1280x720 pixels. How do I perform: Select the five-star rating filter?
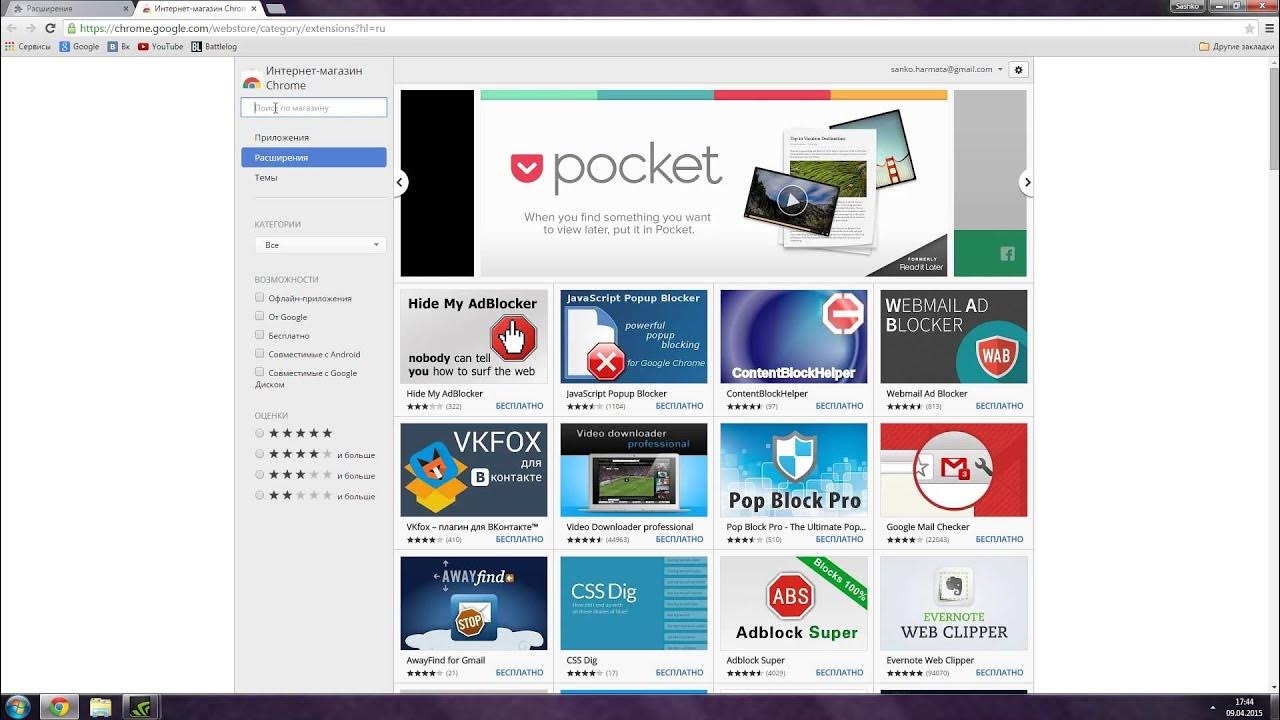click(260, 433)
